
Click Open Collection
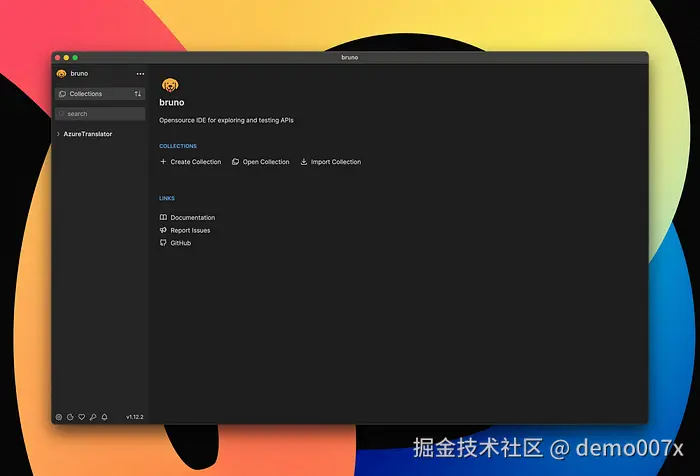[x=266, y=162]
